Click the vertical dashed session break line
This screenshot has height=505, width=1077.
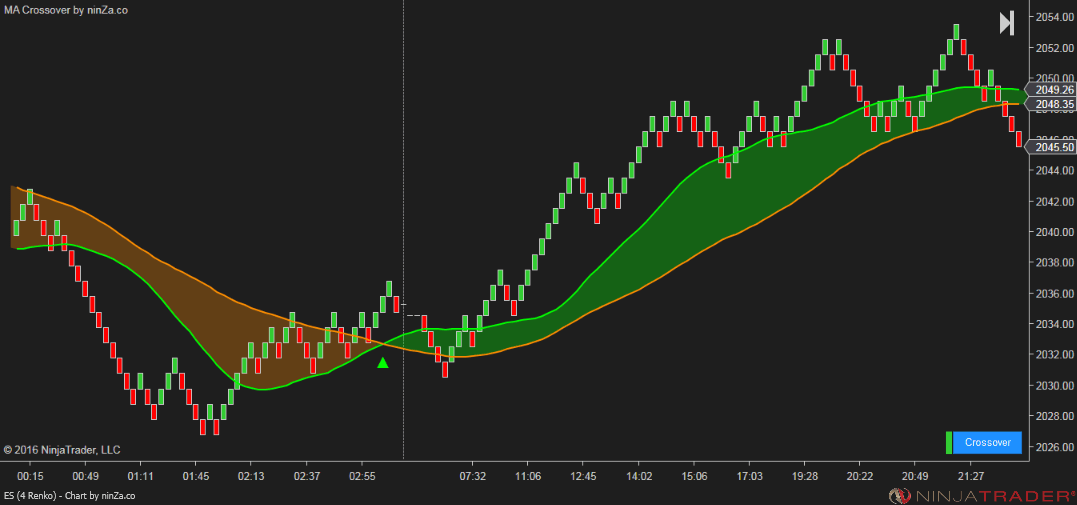403,230
